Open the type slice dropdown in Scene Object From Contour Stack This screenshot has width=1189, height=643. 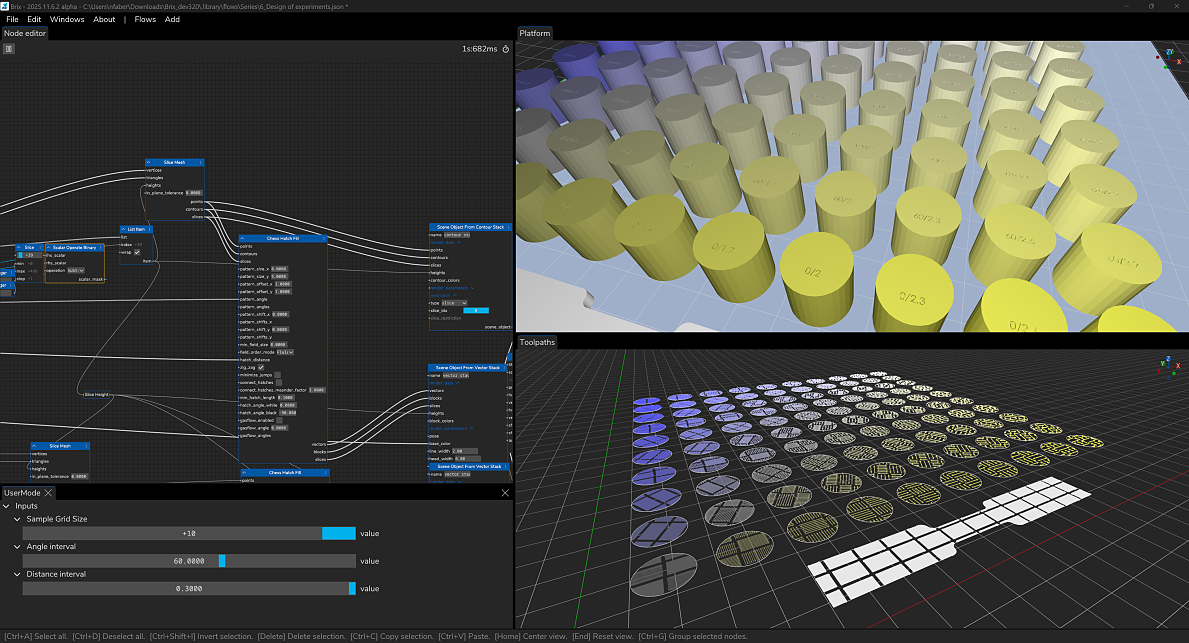click(453, 303)
